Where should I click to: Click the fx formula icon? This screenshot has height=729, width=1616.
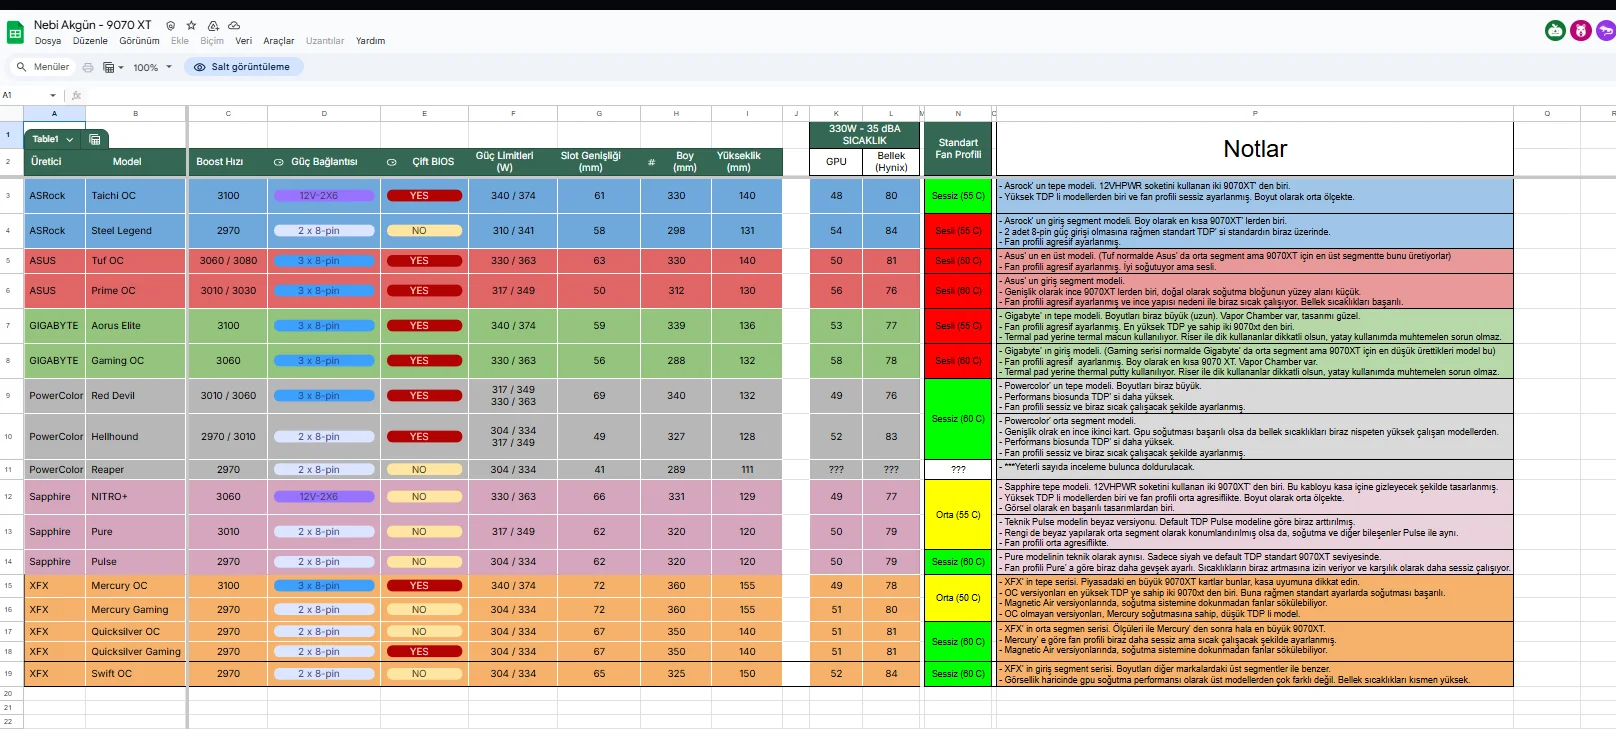(76, 96)
